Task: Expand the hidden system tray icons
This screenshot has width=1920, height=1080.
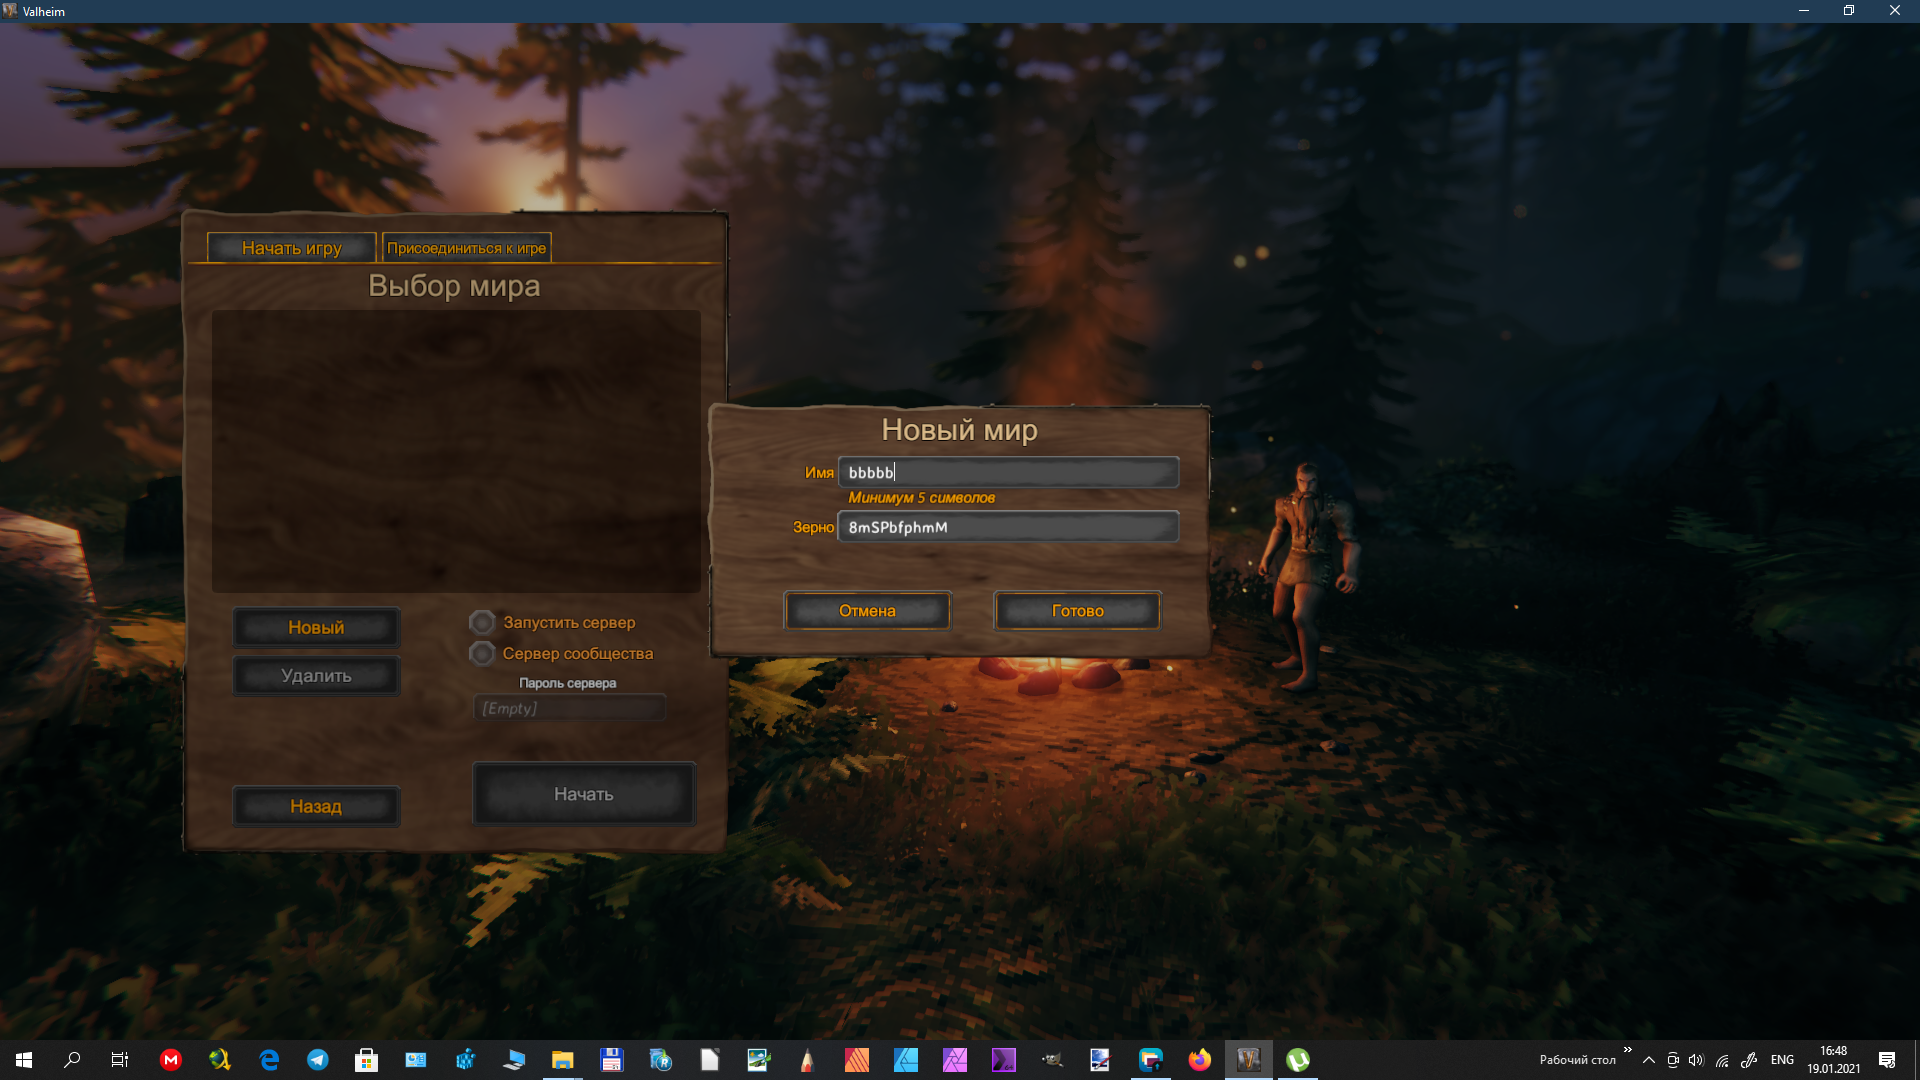Action: coord(1648,1060)
